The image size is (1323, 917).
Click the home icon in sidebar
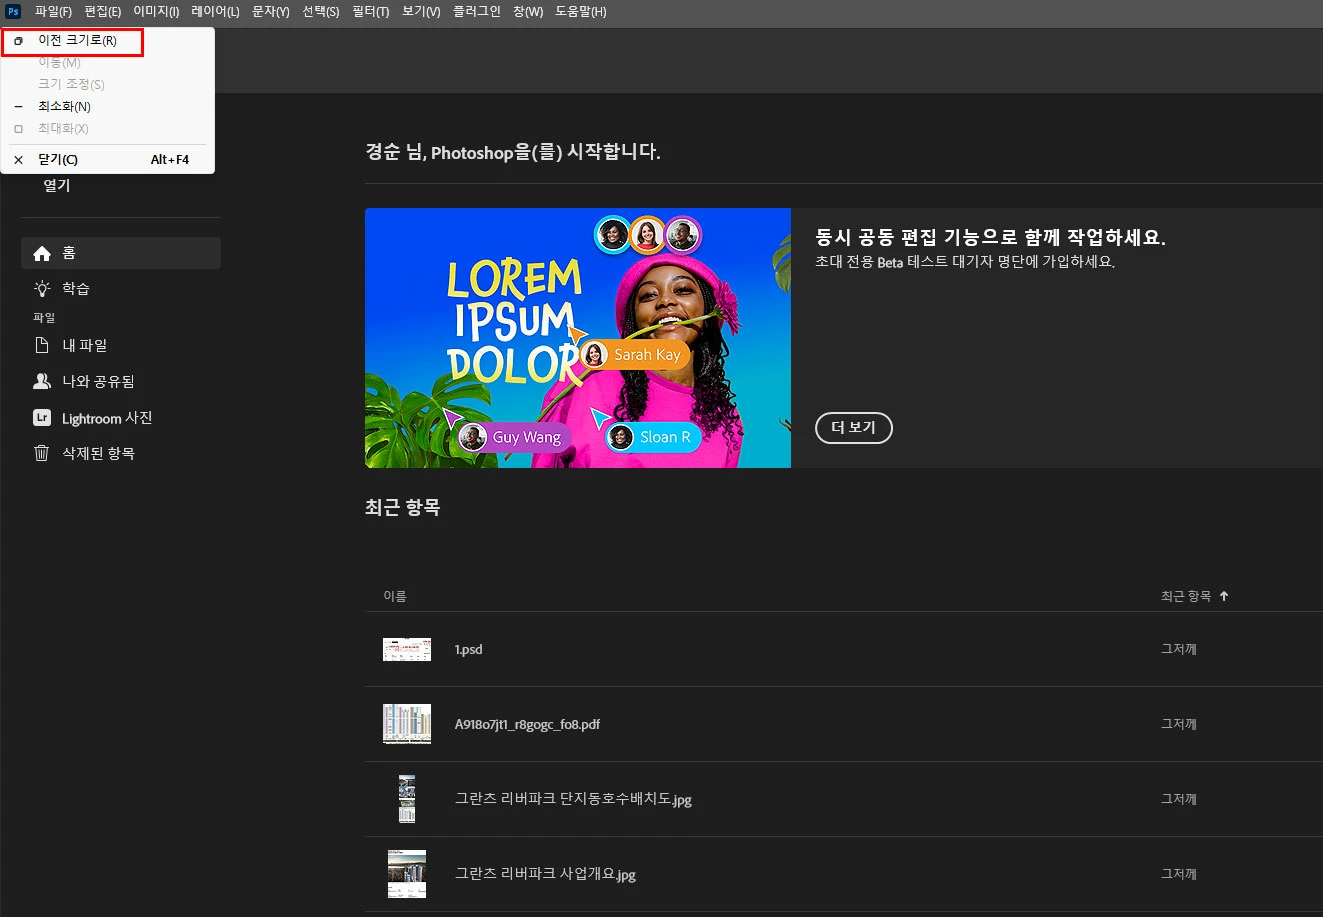42,254
